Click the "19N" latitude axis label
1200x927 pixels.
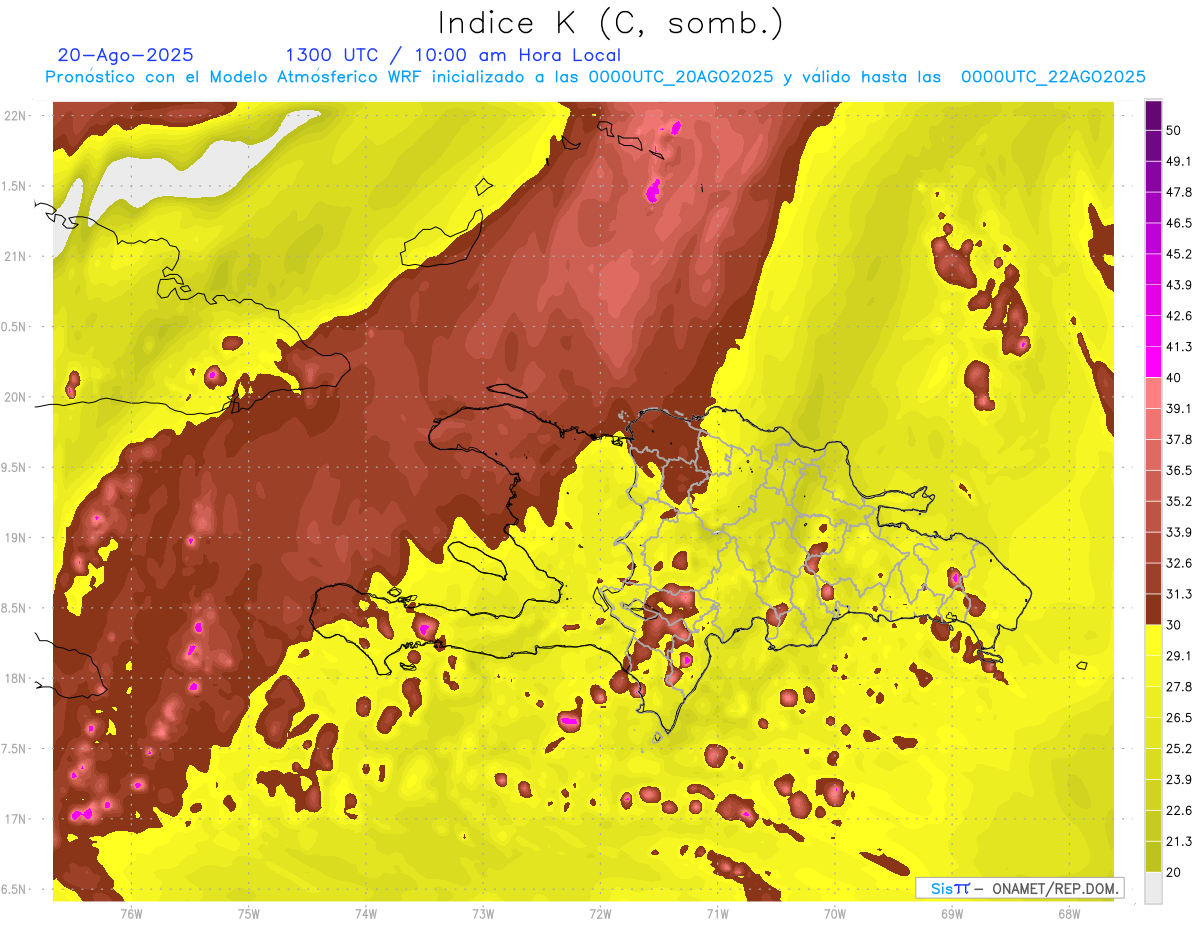16,538
